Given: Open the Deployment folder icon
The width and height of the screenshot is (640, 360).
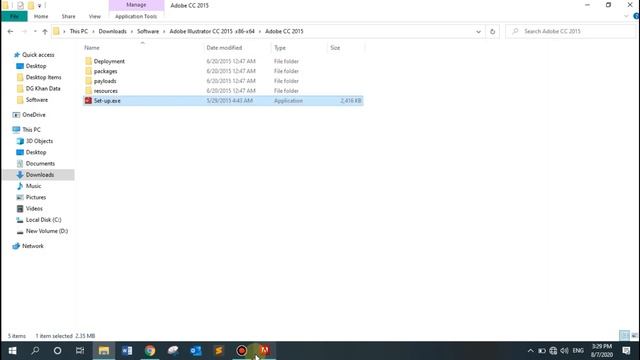Looking at the screenshot, I should (89, 61).
